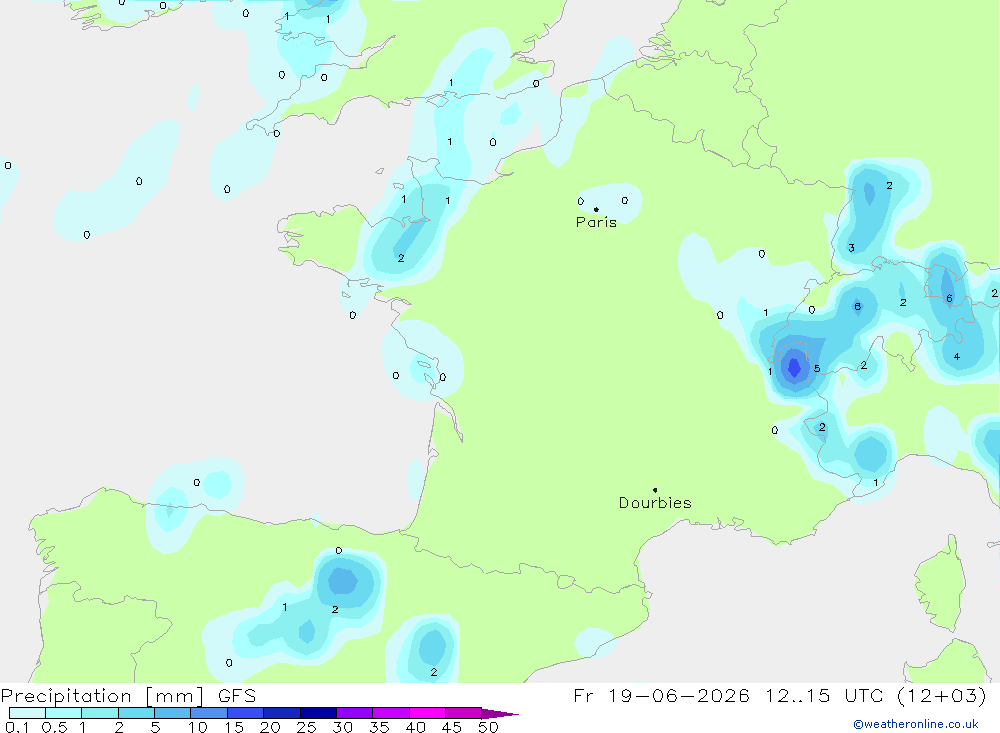Image resolution: width=1000 pixels, height=733 pixels.
Task: Select the 40–45 mm magenta legend swatch
Action: coord(427,713)
